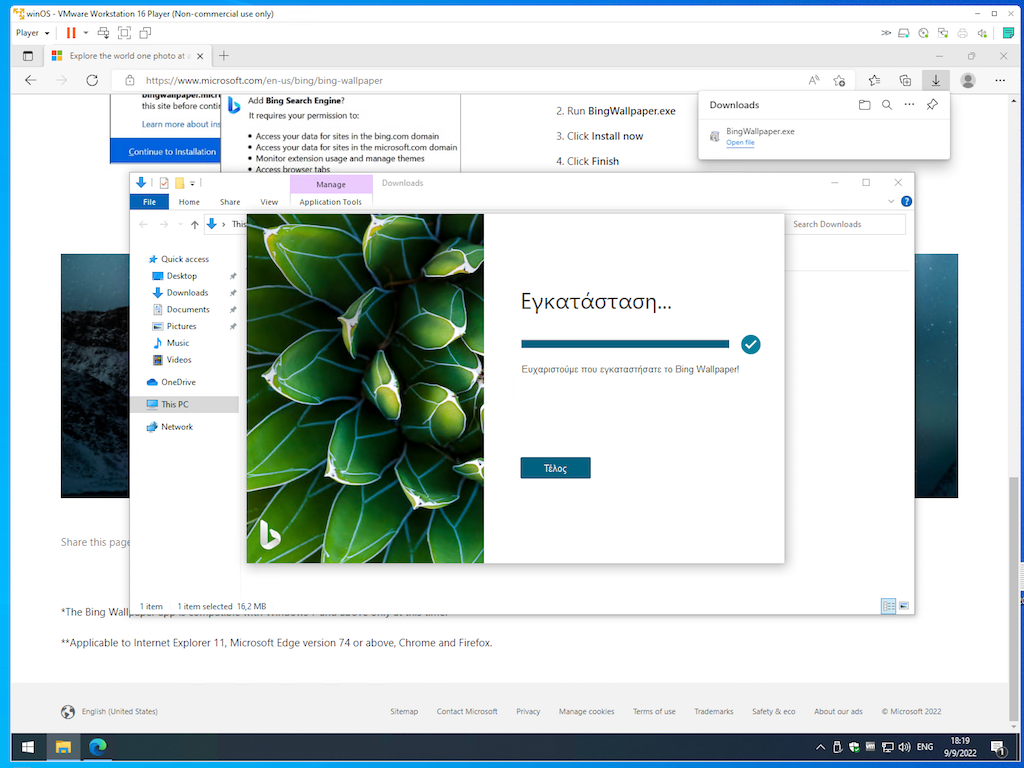Search downloads in the Downloads panel

(x=887, y=104)
